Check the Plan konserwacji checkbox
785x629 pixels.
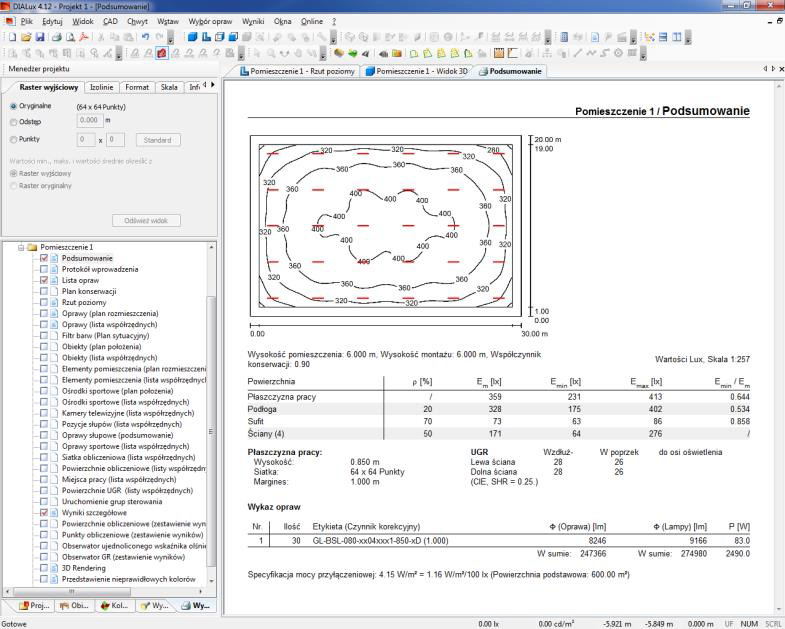click(44, 291)
